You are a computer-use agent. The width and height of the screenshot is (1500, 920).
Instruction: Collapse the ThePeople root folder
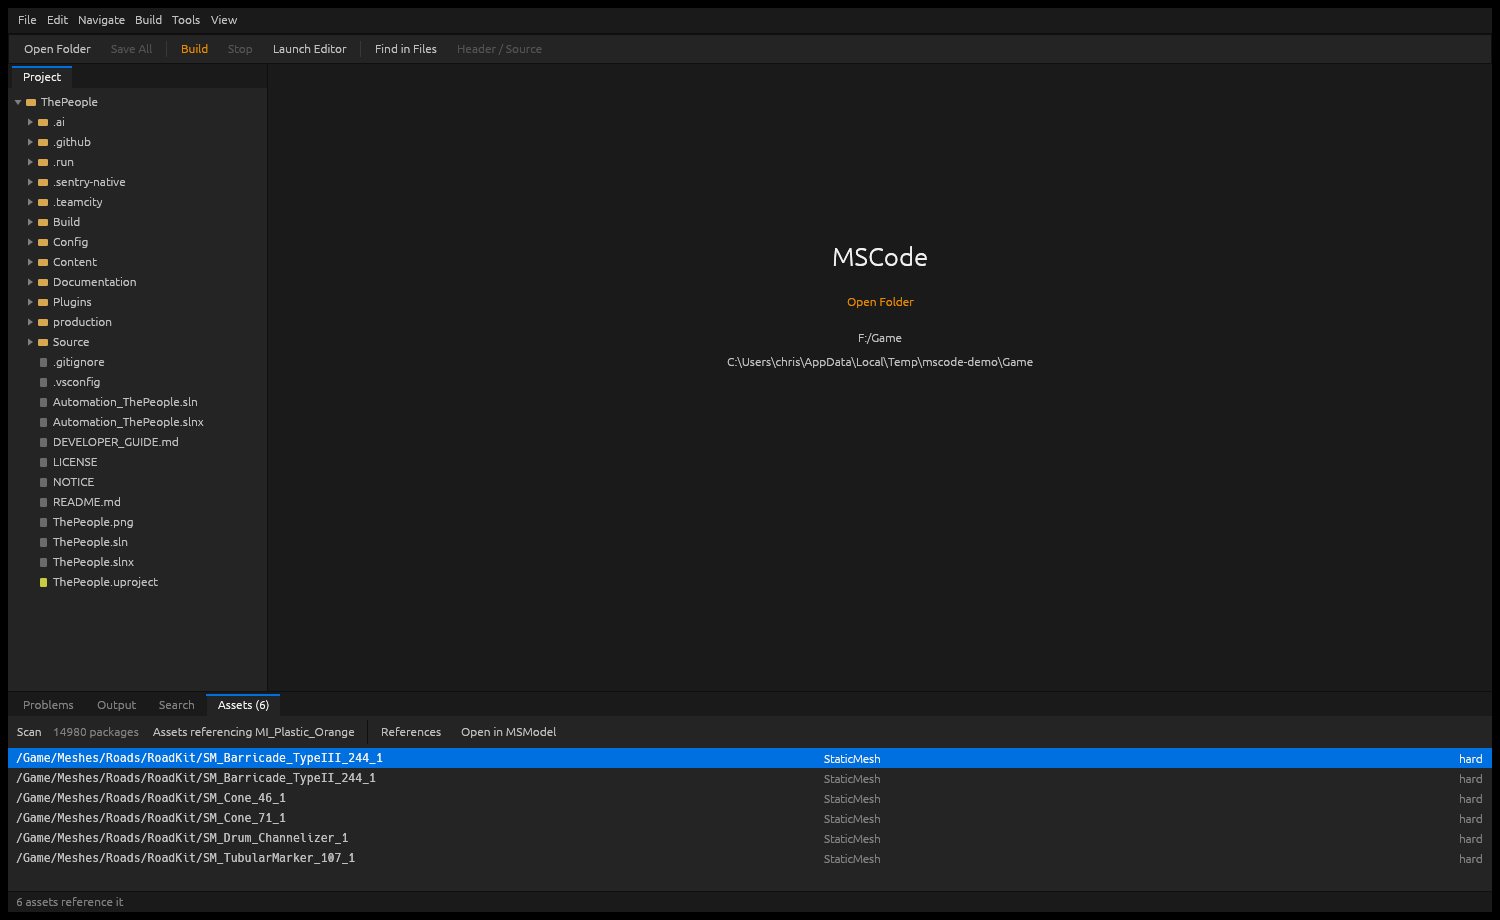pyautogui.click(x=18, y=102)
